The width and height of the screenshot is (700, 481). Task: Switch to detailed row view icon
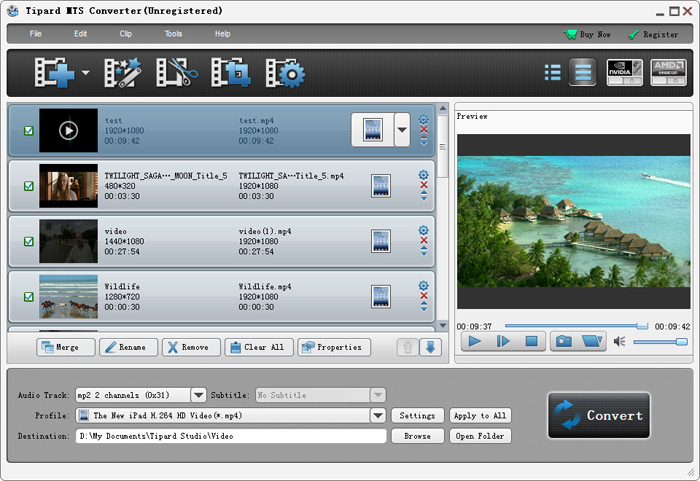[583, 72]
